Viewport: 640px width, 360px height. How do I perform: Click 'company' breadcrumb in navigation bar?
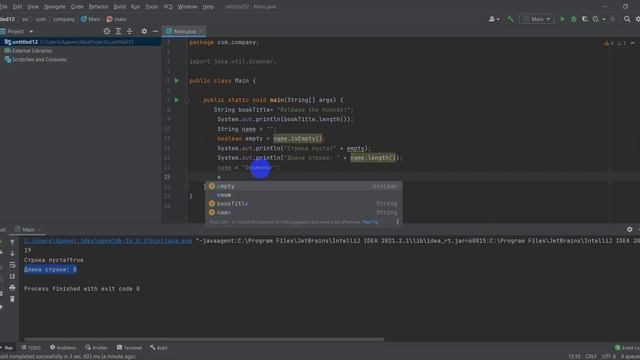coord(64,19)
